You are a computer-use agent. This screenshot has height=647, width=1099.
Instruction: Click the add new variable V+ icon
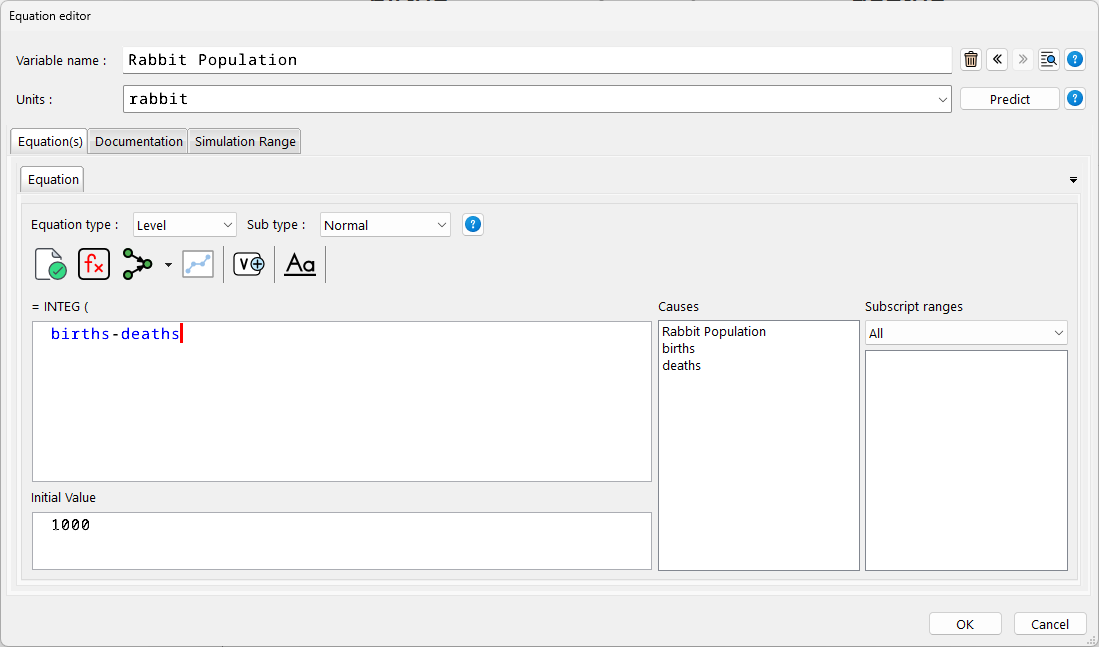pos(249,264)
